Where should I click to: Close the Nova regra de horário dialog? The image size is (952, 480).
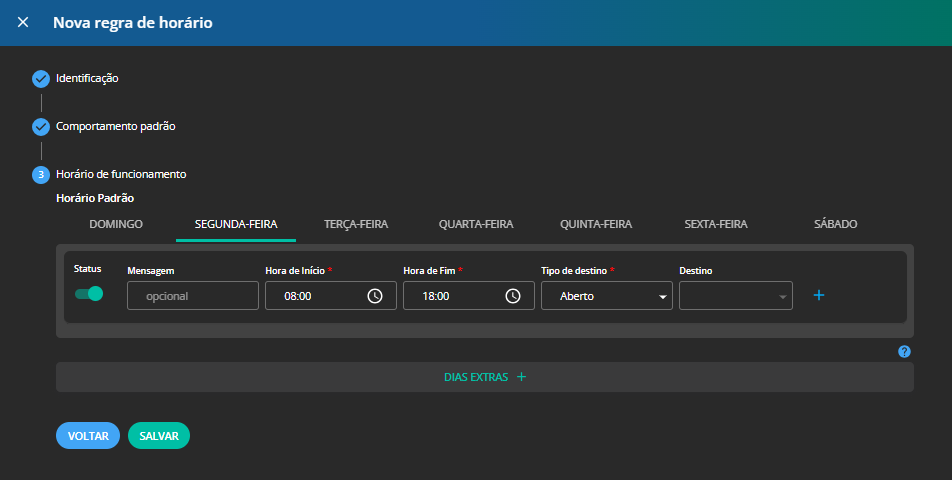click(x=23, y=22)
